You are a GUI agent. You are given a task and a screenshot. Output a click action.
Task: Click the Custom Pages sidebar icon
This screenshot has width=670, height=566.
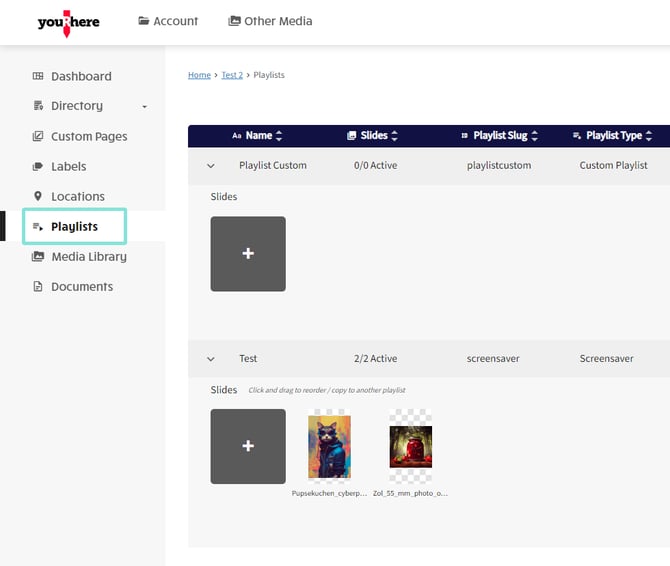38,136
